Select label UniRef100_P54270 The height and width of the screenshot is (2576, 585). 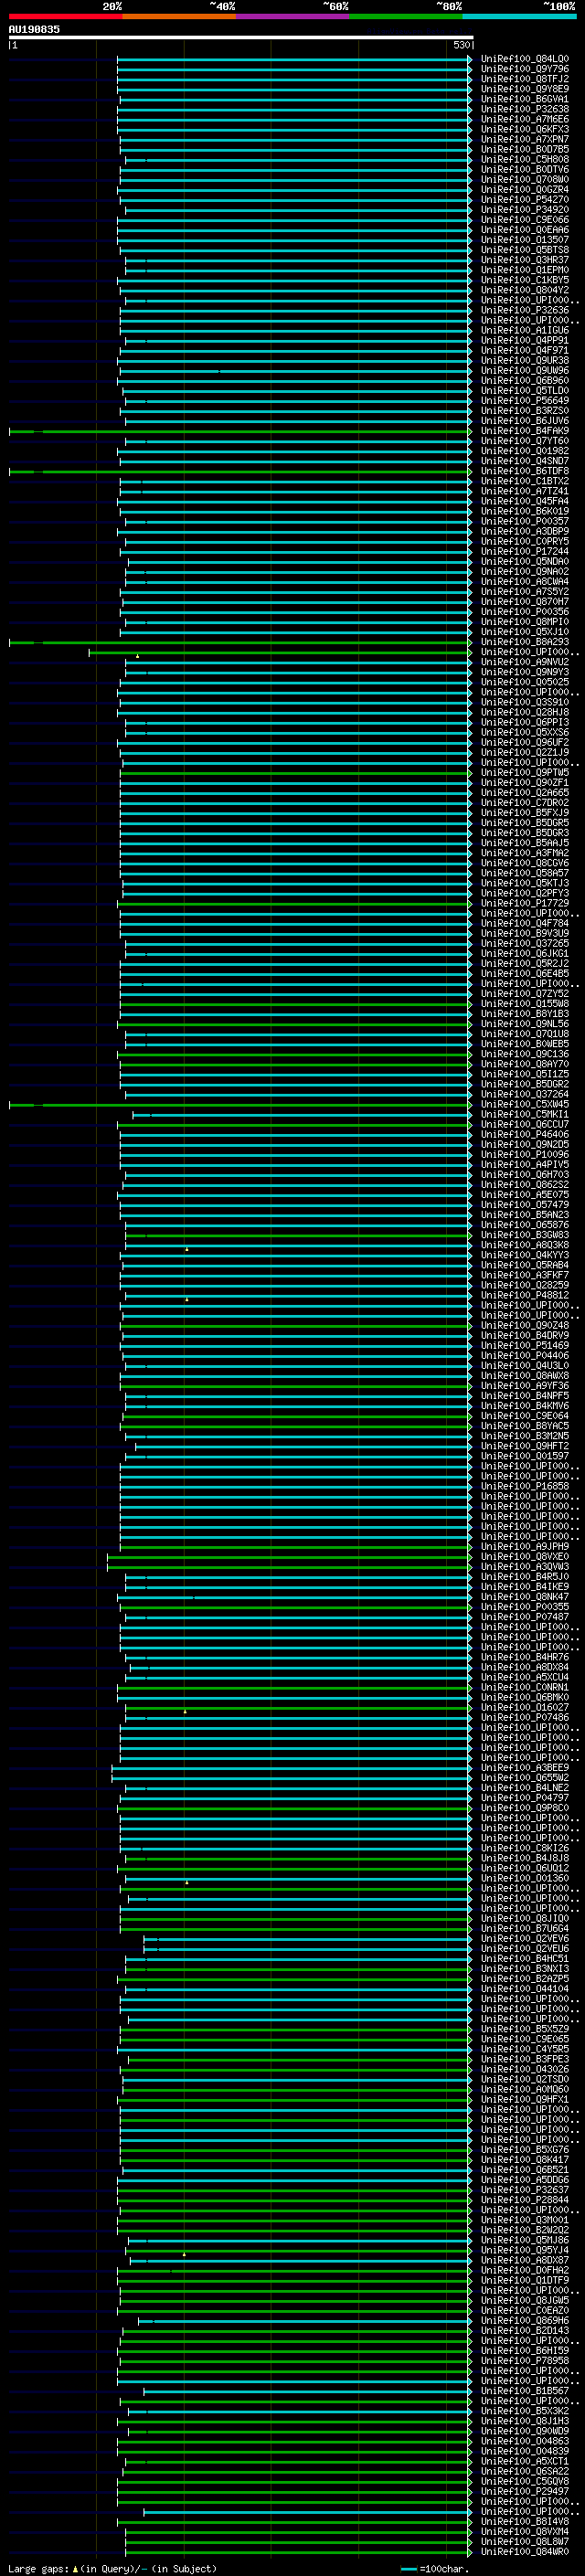(525, 200)
